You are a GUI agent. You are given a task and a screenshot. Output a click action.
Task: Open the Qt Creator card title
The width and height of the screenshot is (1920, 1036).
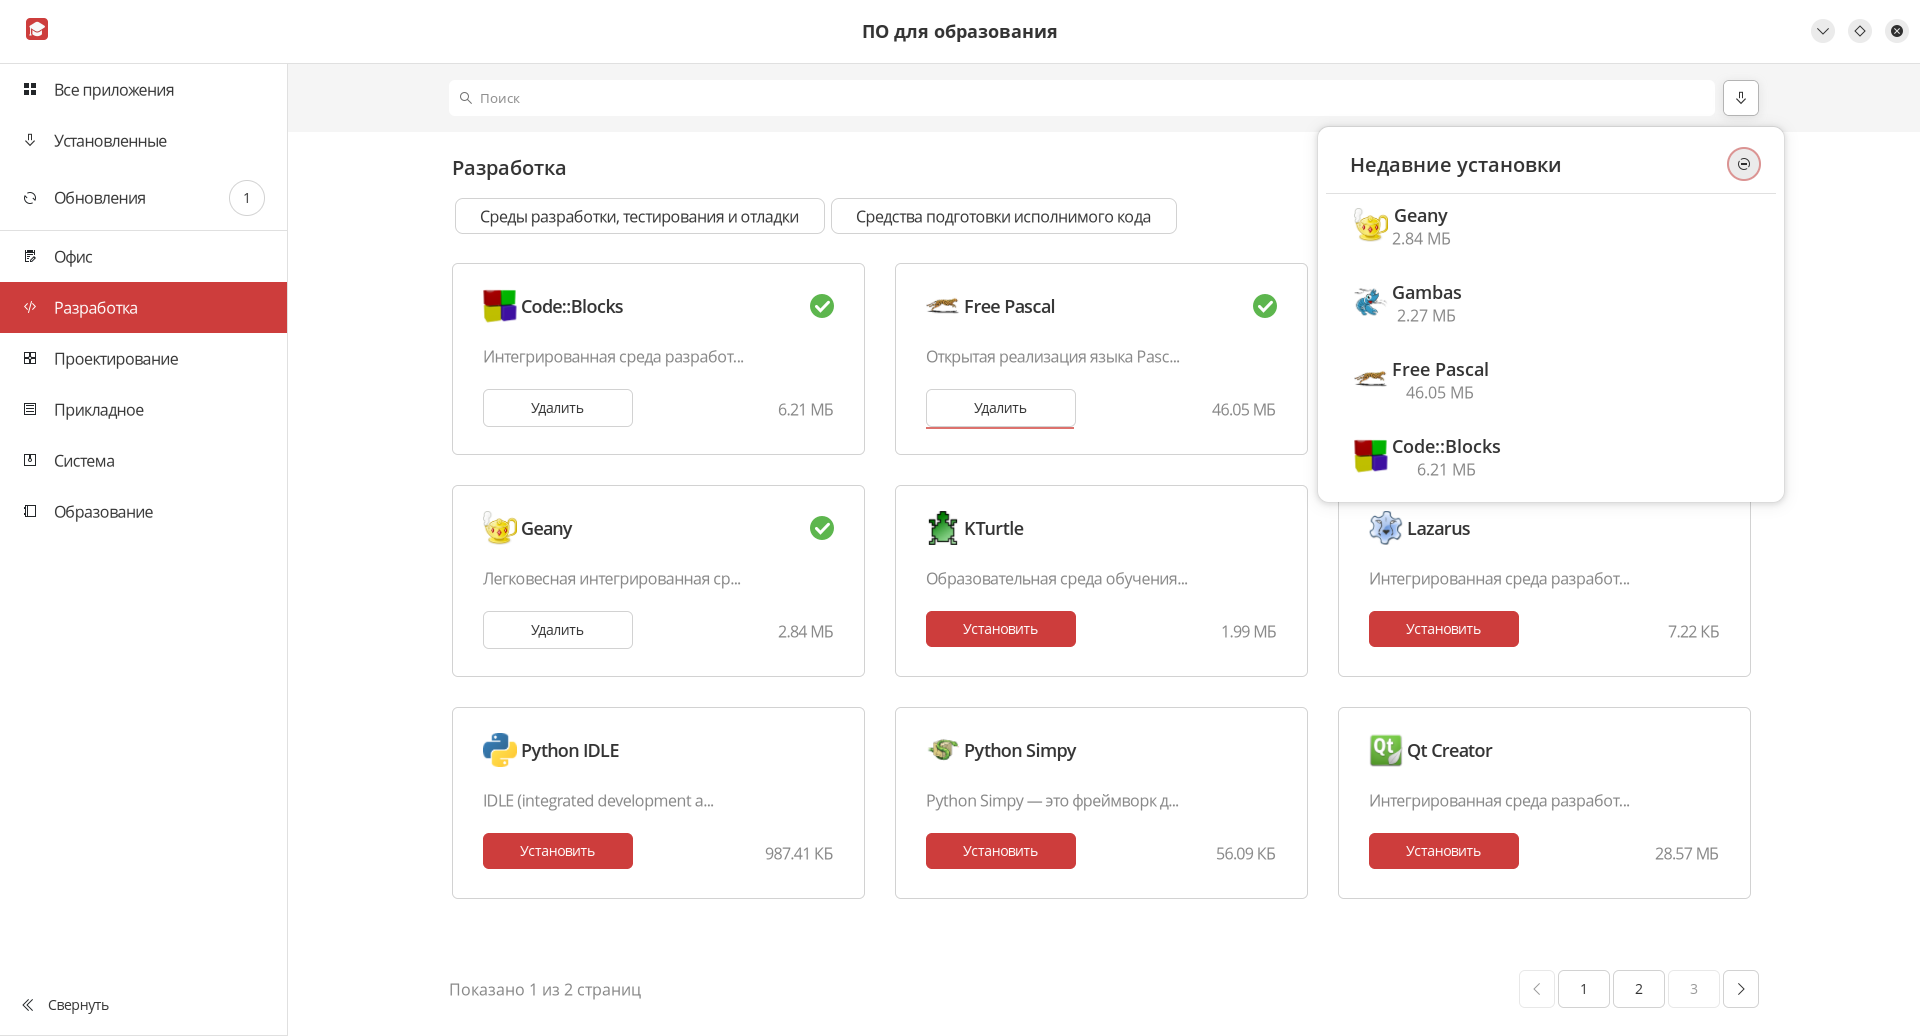1449,750
